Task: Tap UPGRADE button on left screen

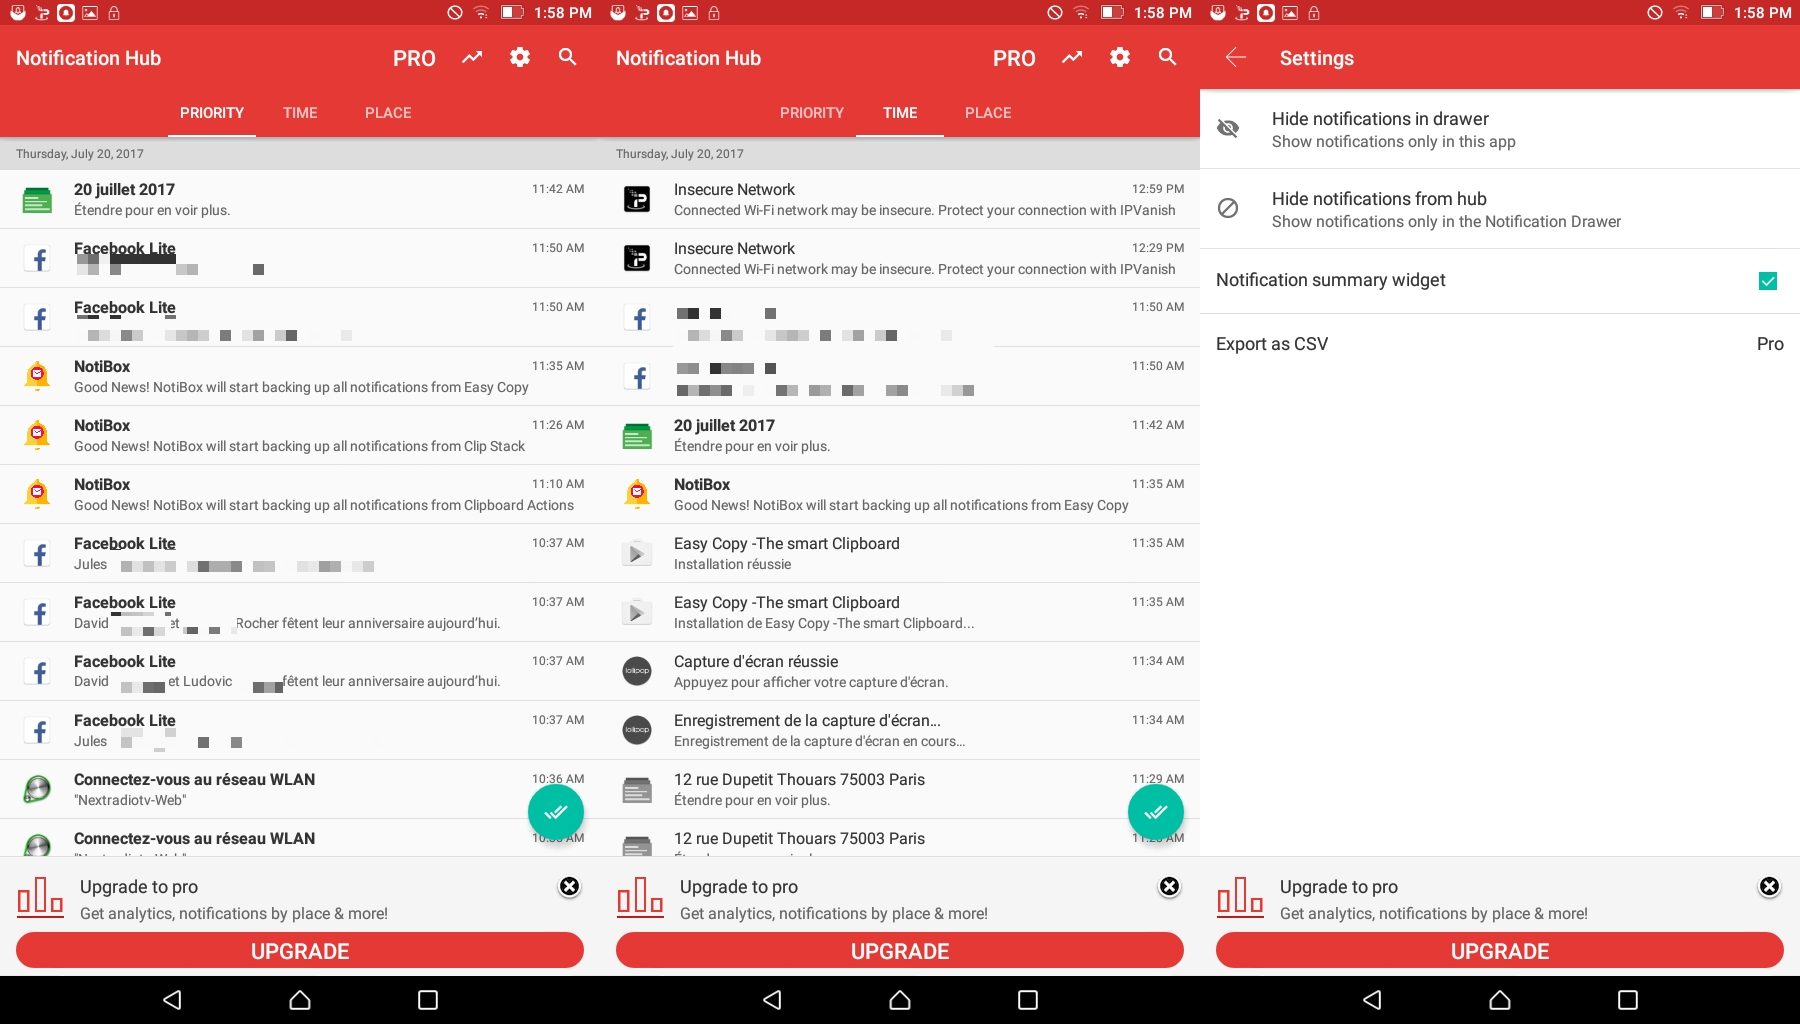Action: pyautogui.click(x=300, y=951)
